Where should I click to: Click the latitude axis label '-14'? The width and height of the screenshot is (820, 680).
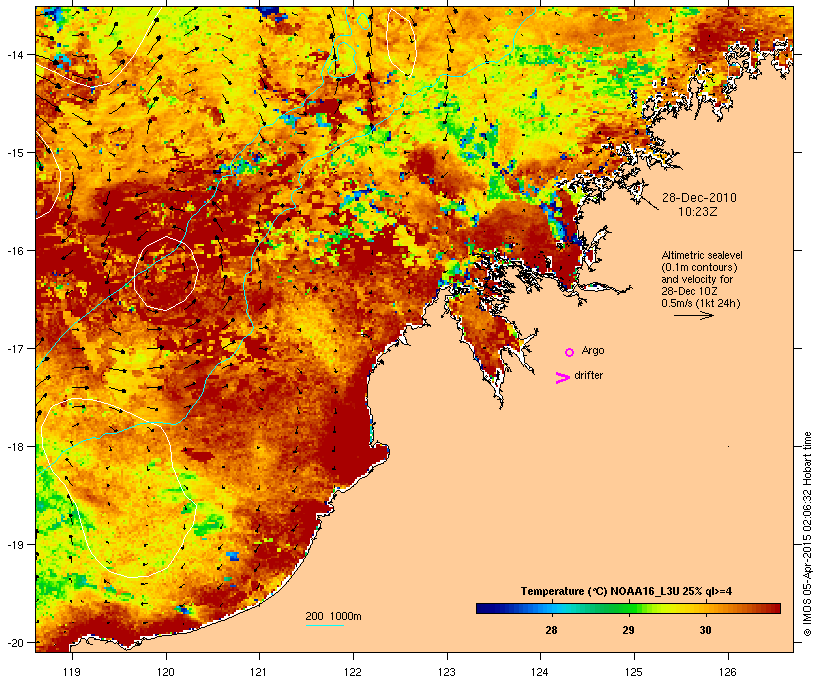[x=14, y=54]
